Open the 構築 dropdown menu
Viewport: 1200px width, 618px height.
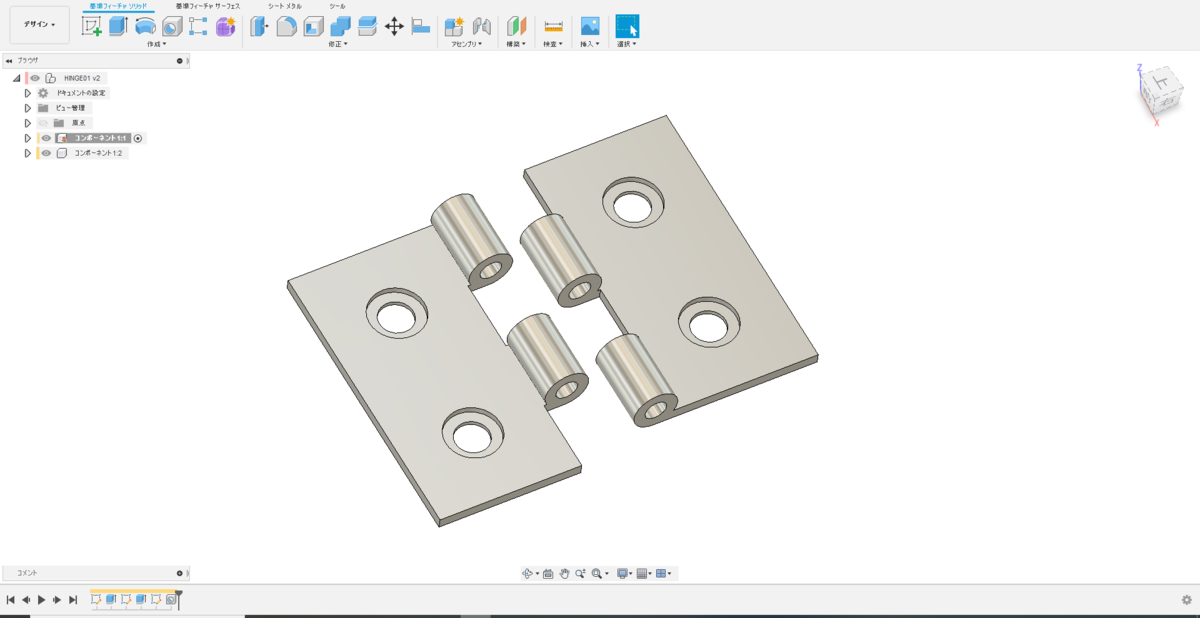(x=516, y=44)
